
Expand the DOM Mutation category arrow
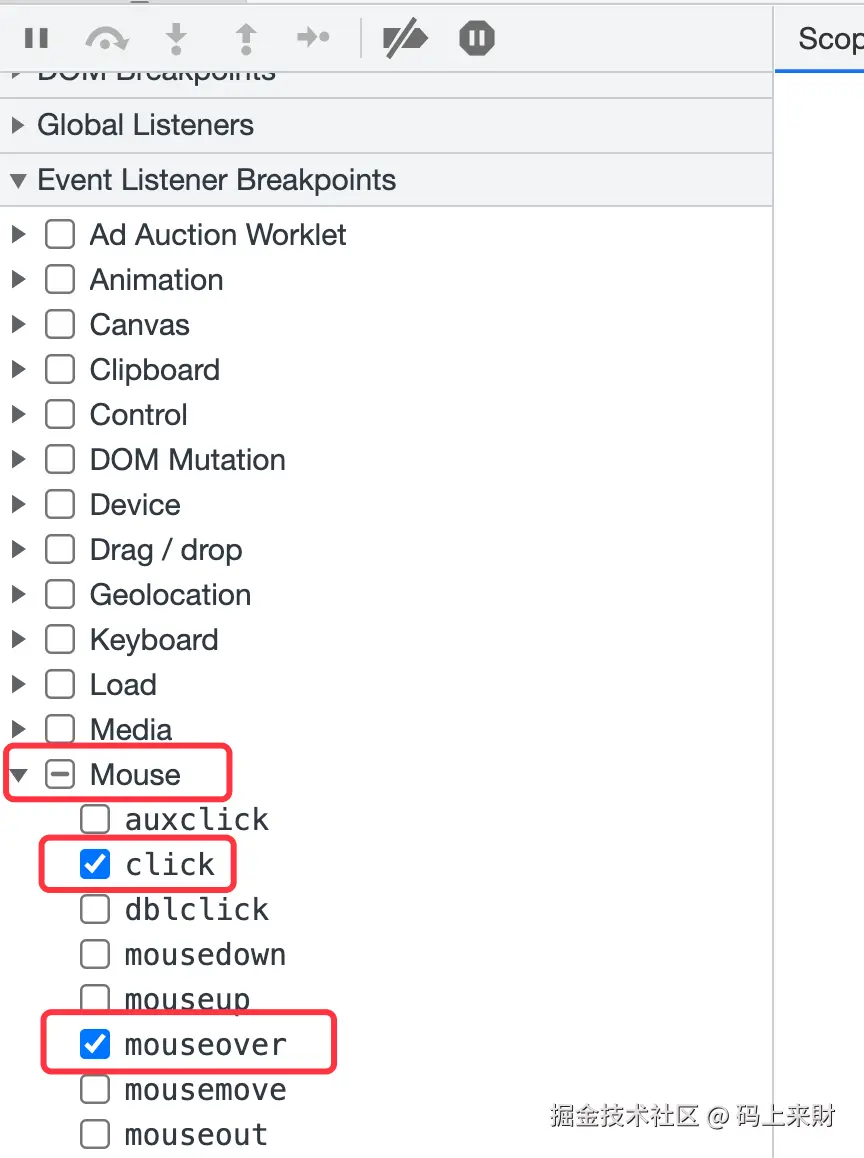point(18,460)
